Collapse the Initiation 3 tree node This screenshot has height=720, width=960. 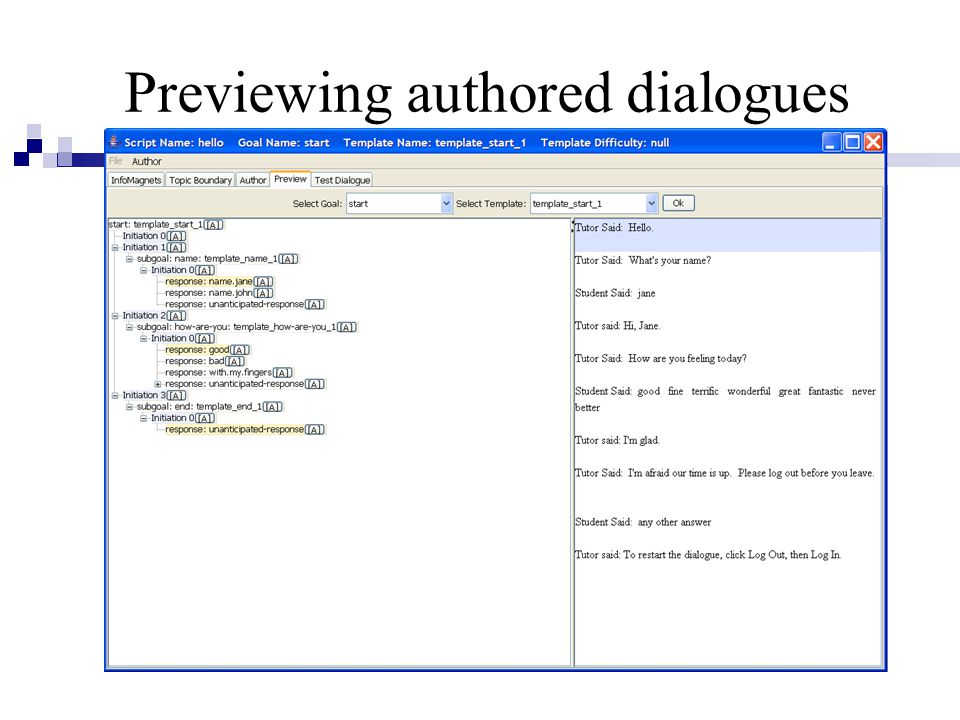pos(115,396)
